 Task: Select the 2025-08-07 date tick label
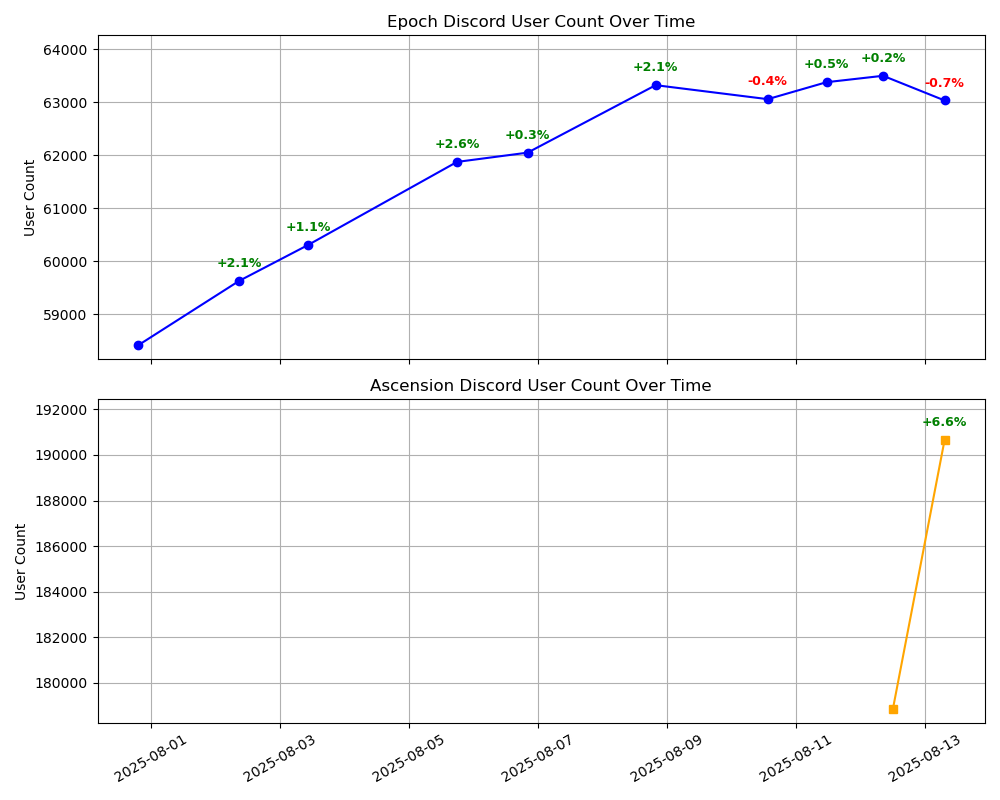[538, 758]
